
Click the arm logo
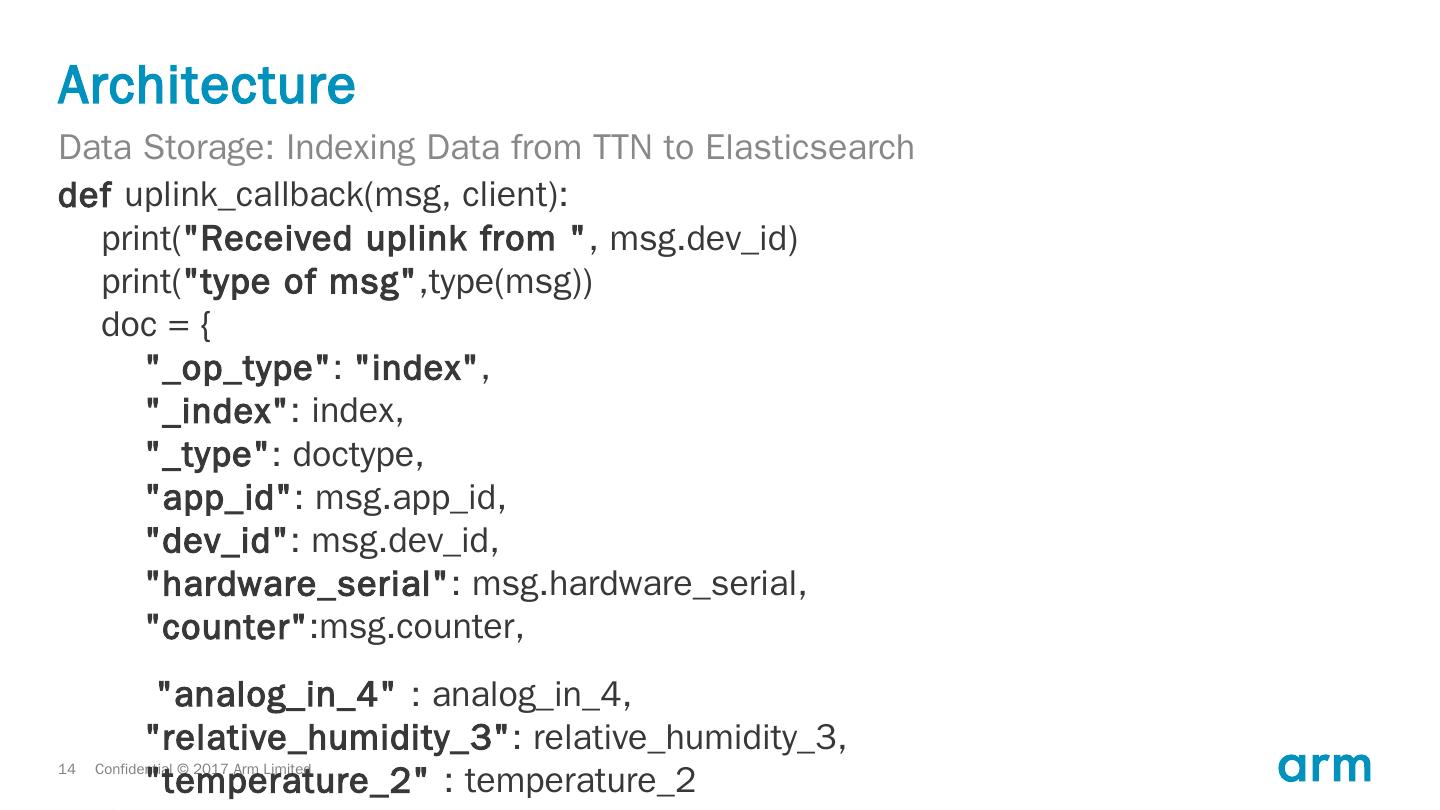[x=1323, y=767]
